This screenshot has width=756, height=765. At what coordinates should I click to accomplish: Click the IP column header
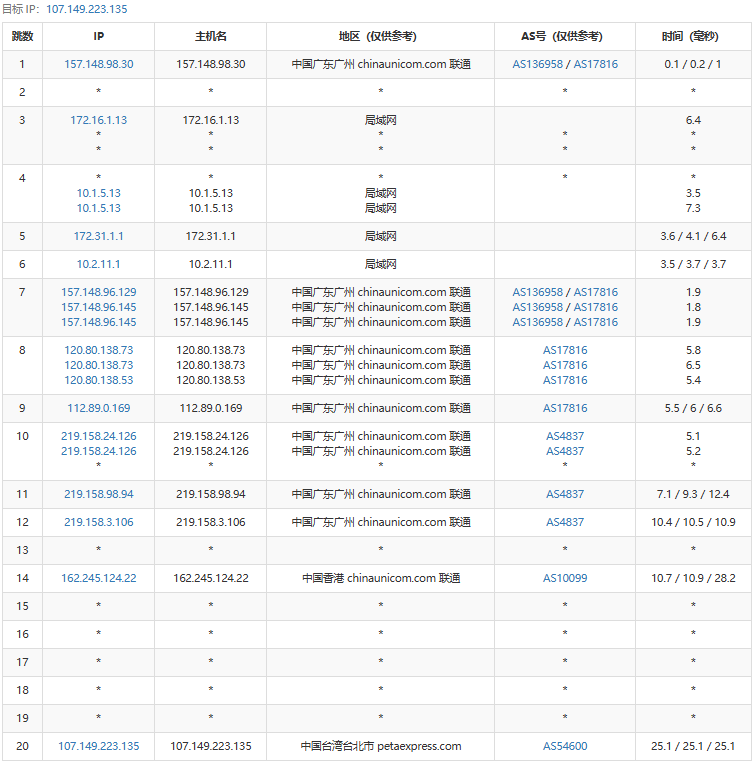(x=99, y=36)
